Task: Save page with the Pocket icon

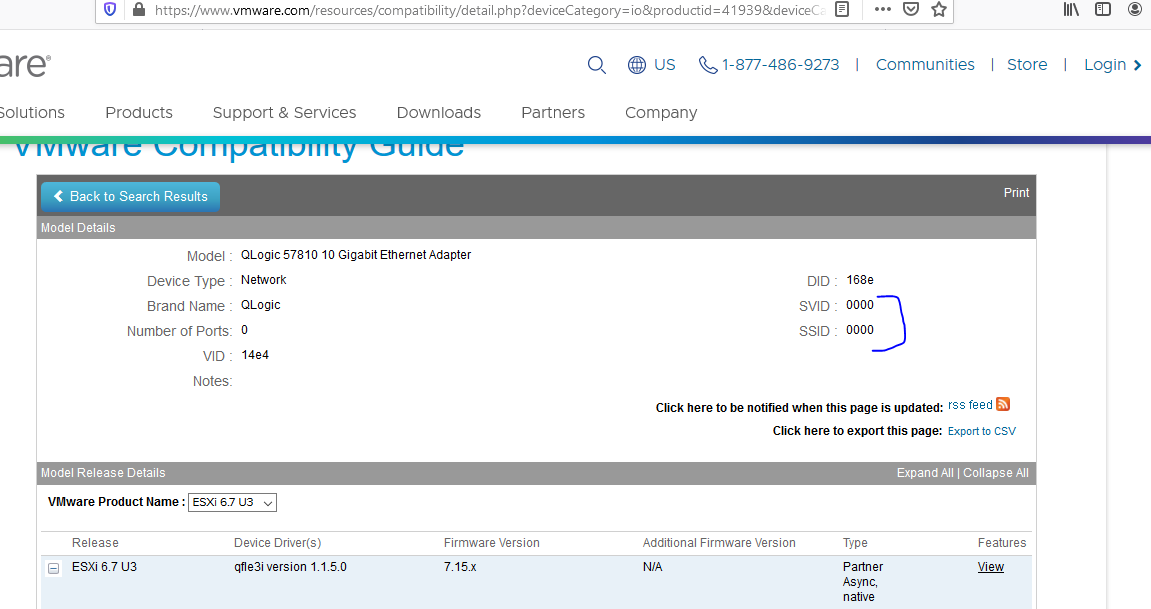Action: pos(910,9)
